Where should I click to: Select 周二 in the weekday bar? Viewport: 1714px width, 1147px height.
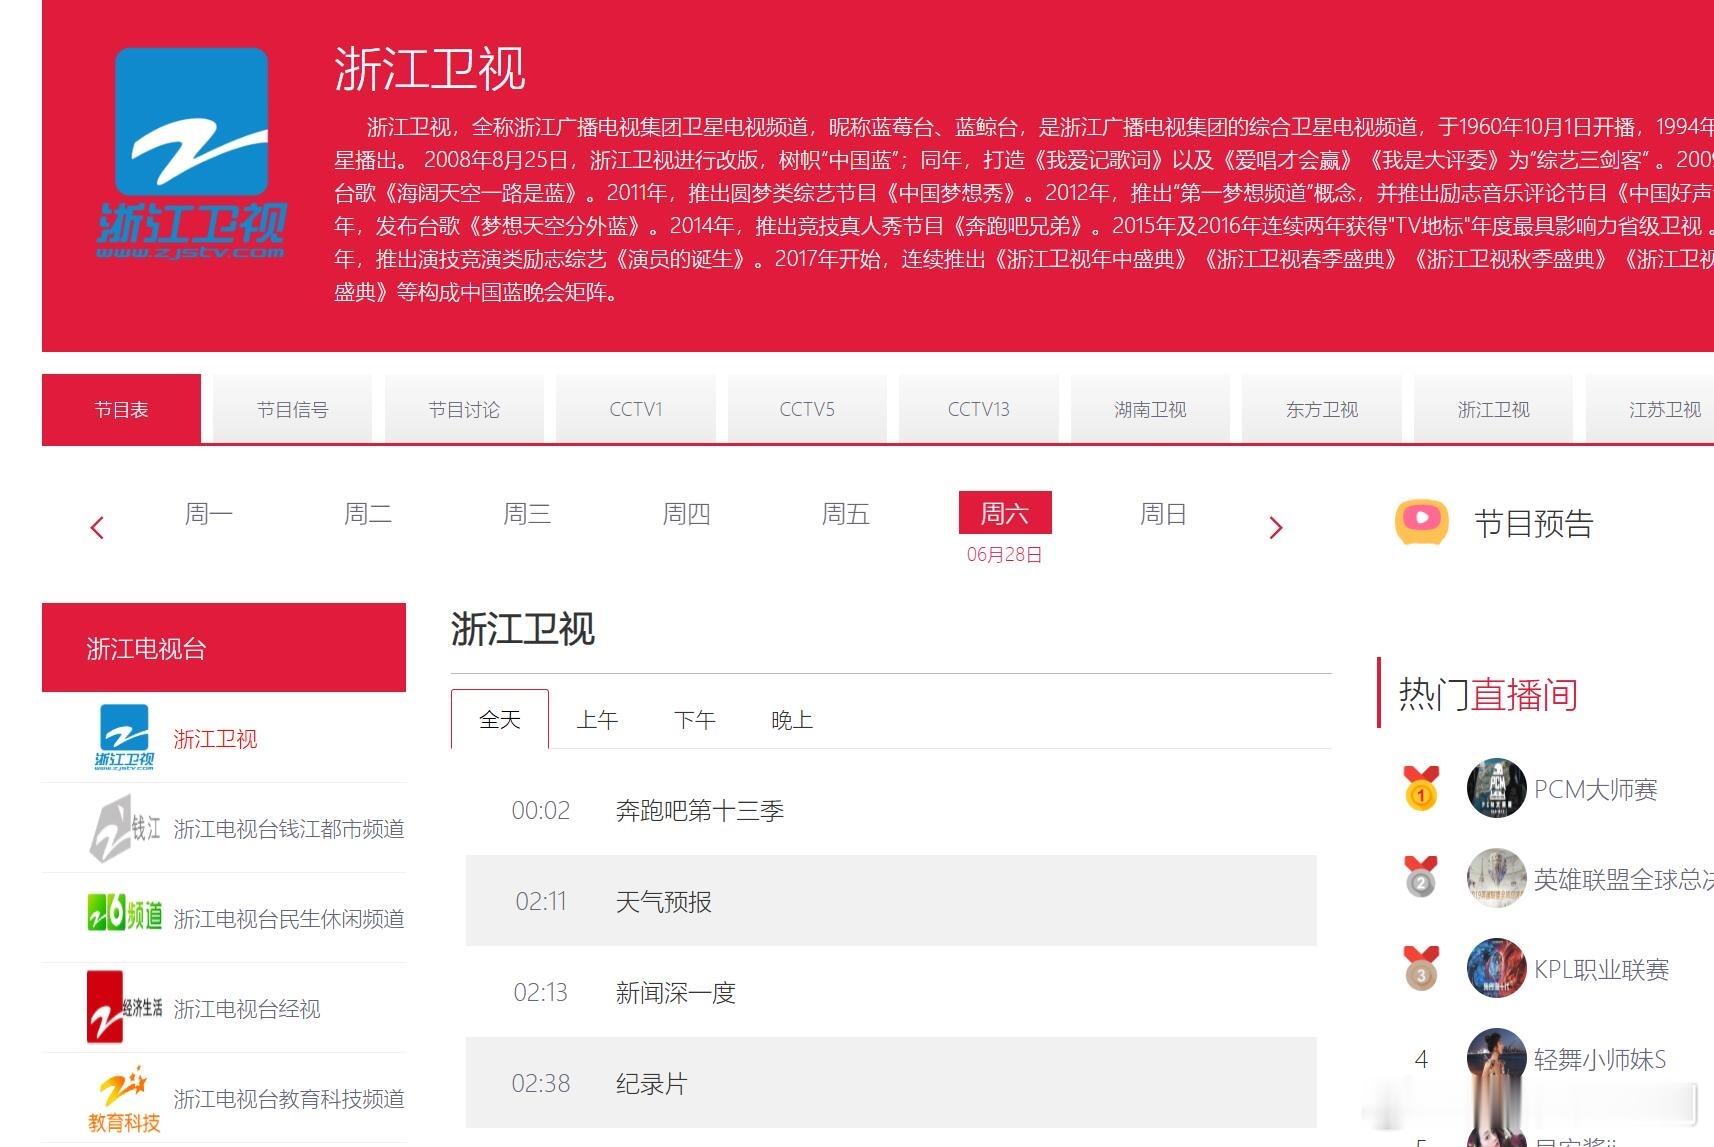(x=368, y=514)
